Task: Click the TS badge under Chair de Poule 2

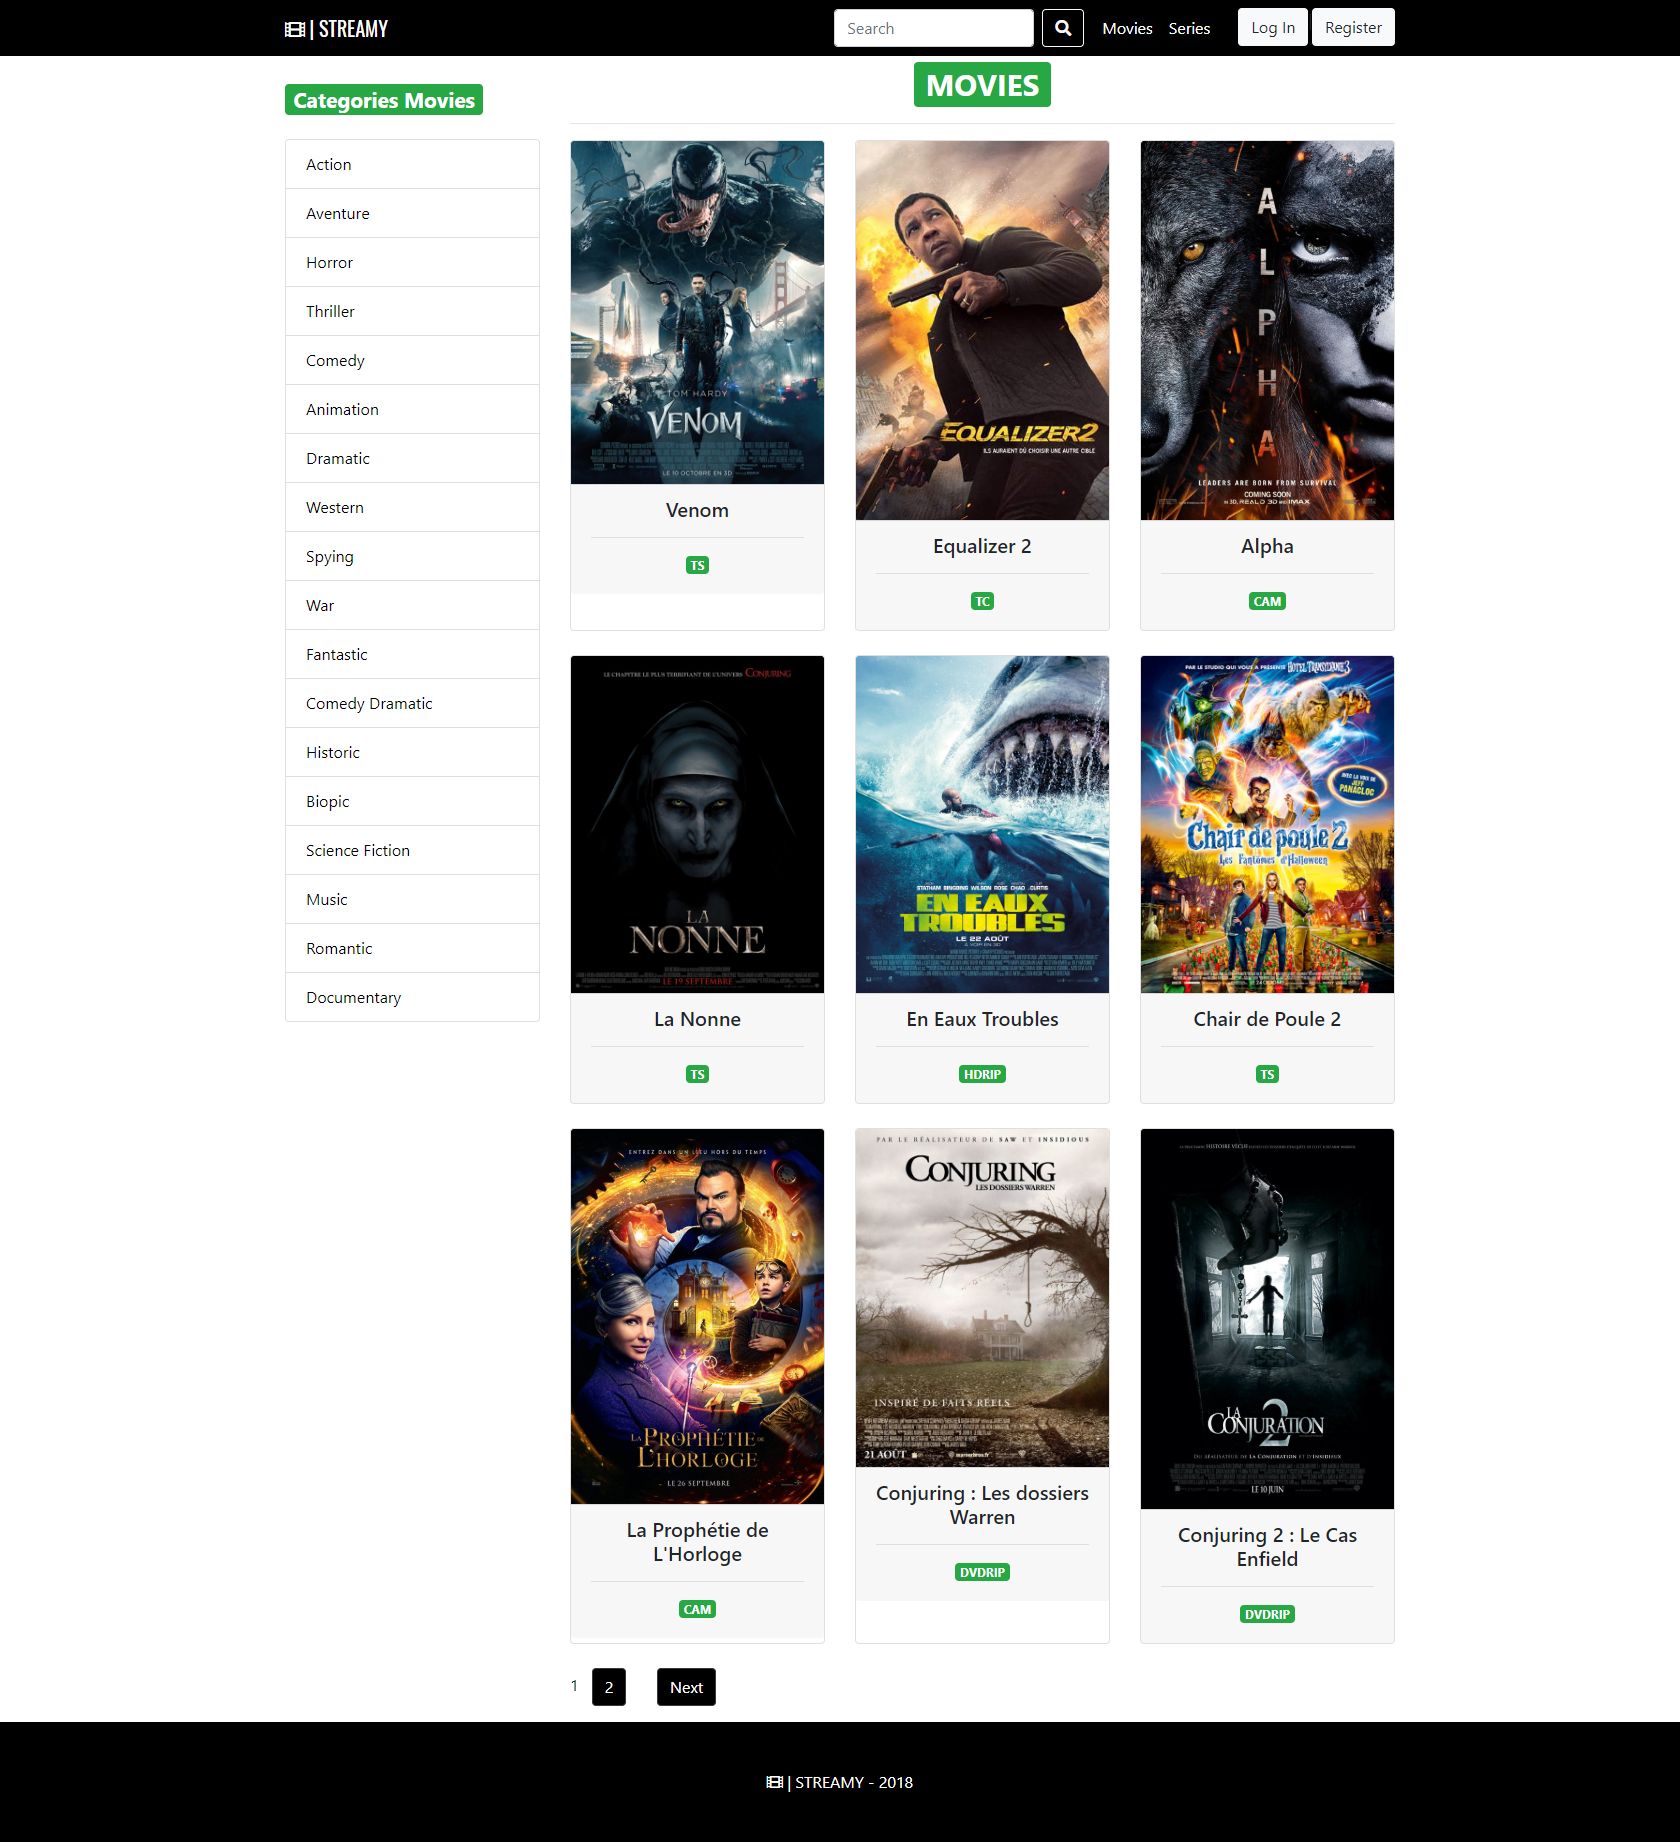Action: coord(1267,1074)
